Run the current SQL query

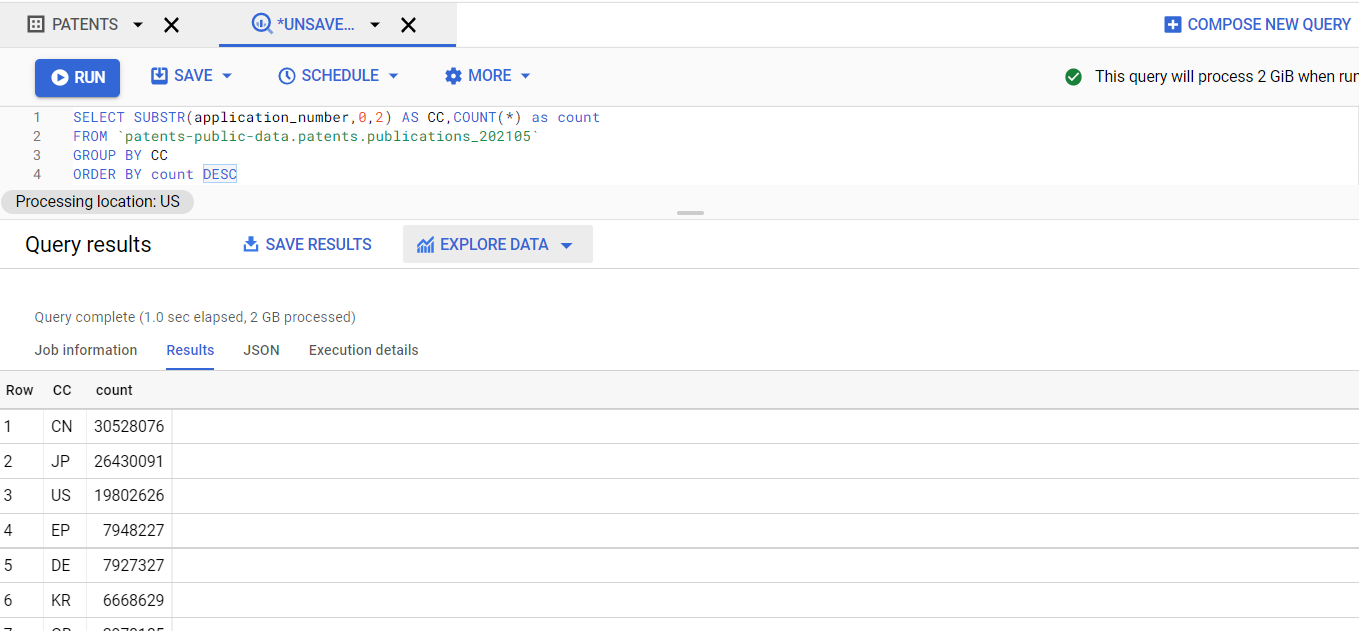[x=77, y=75]
